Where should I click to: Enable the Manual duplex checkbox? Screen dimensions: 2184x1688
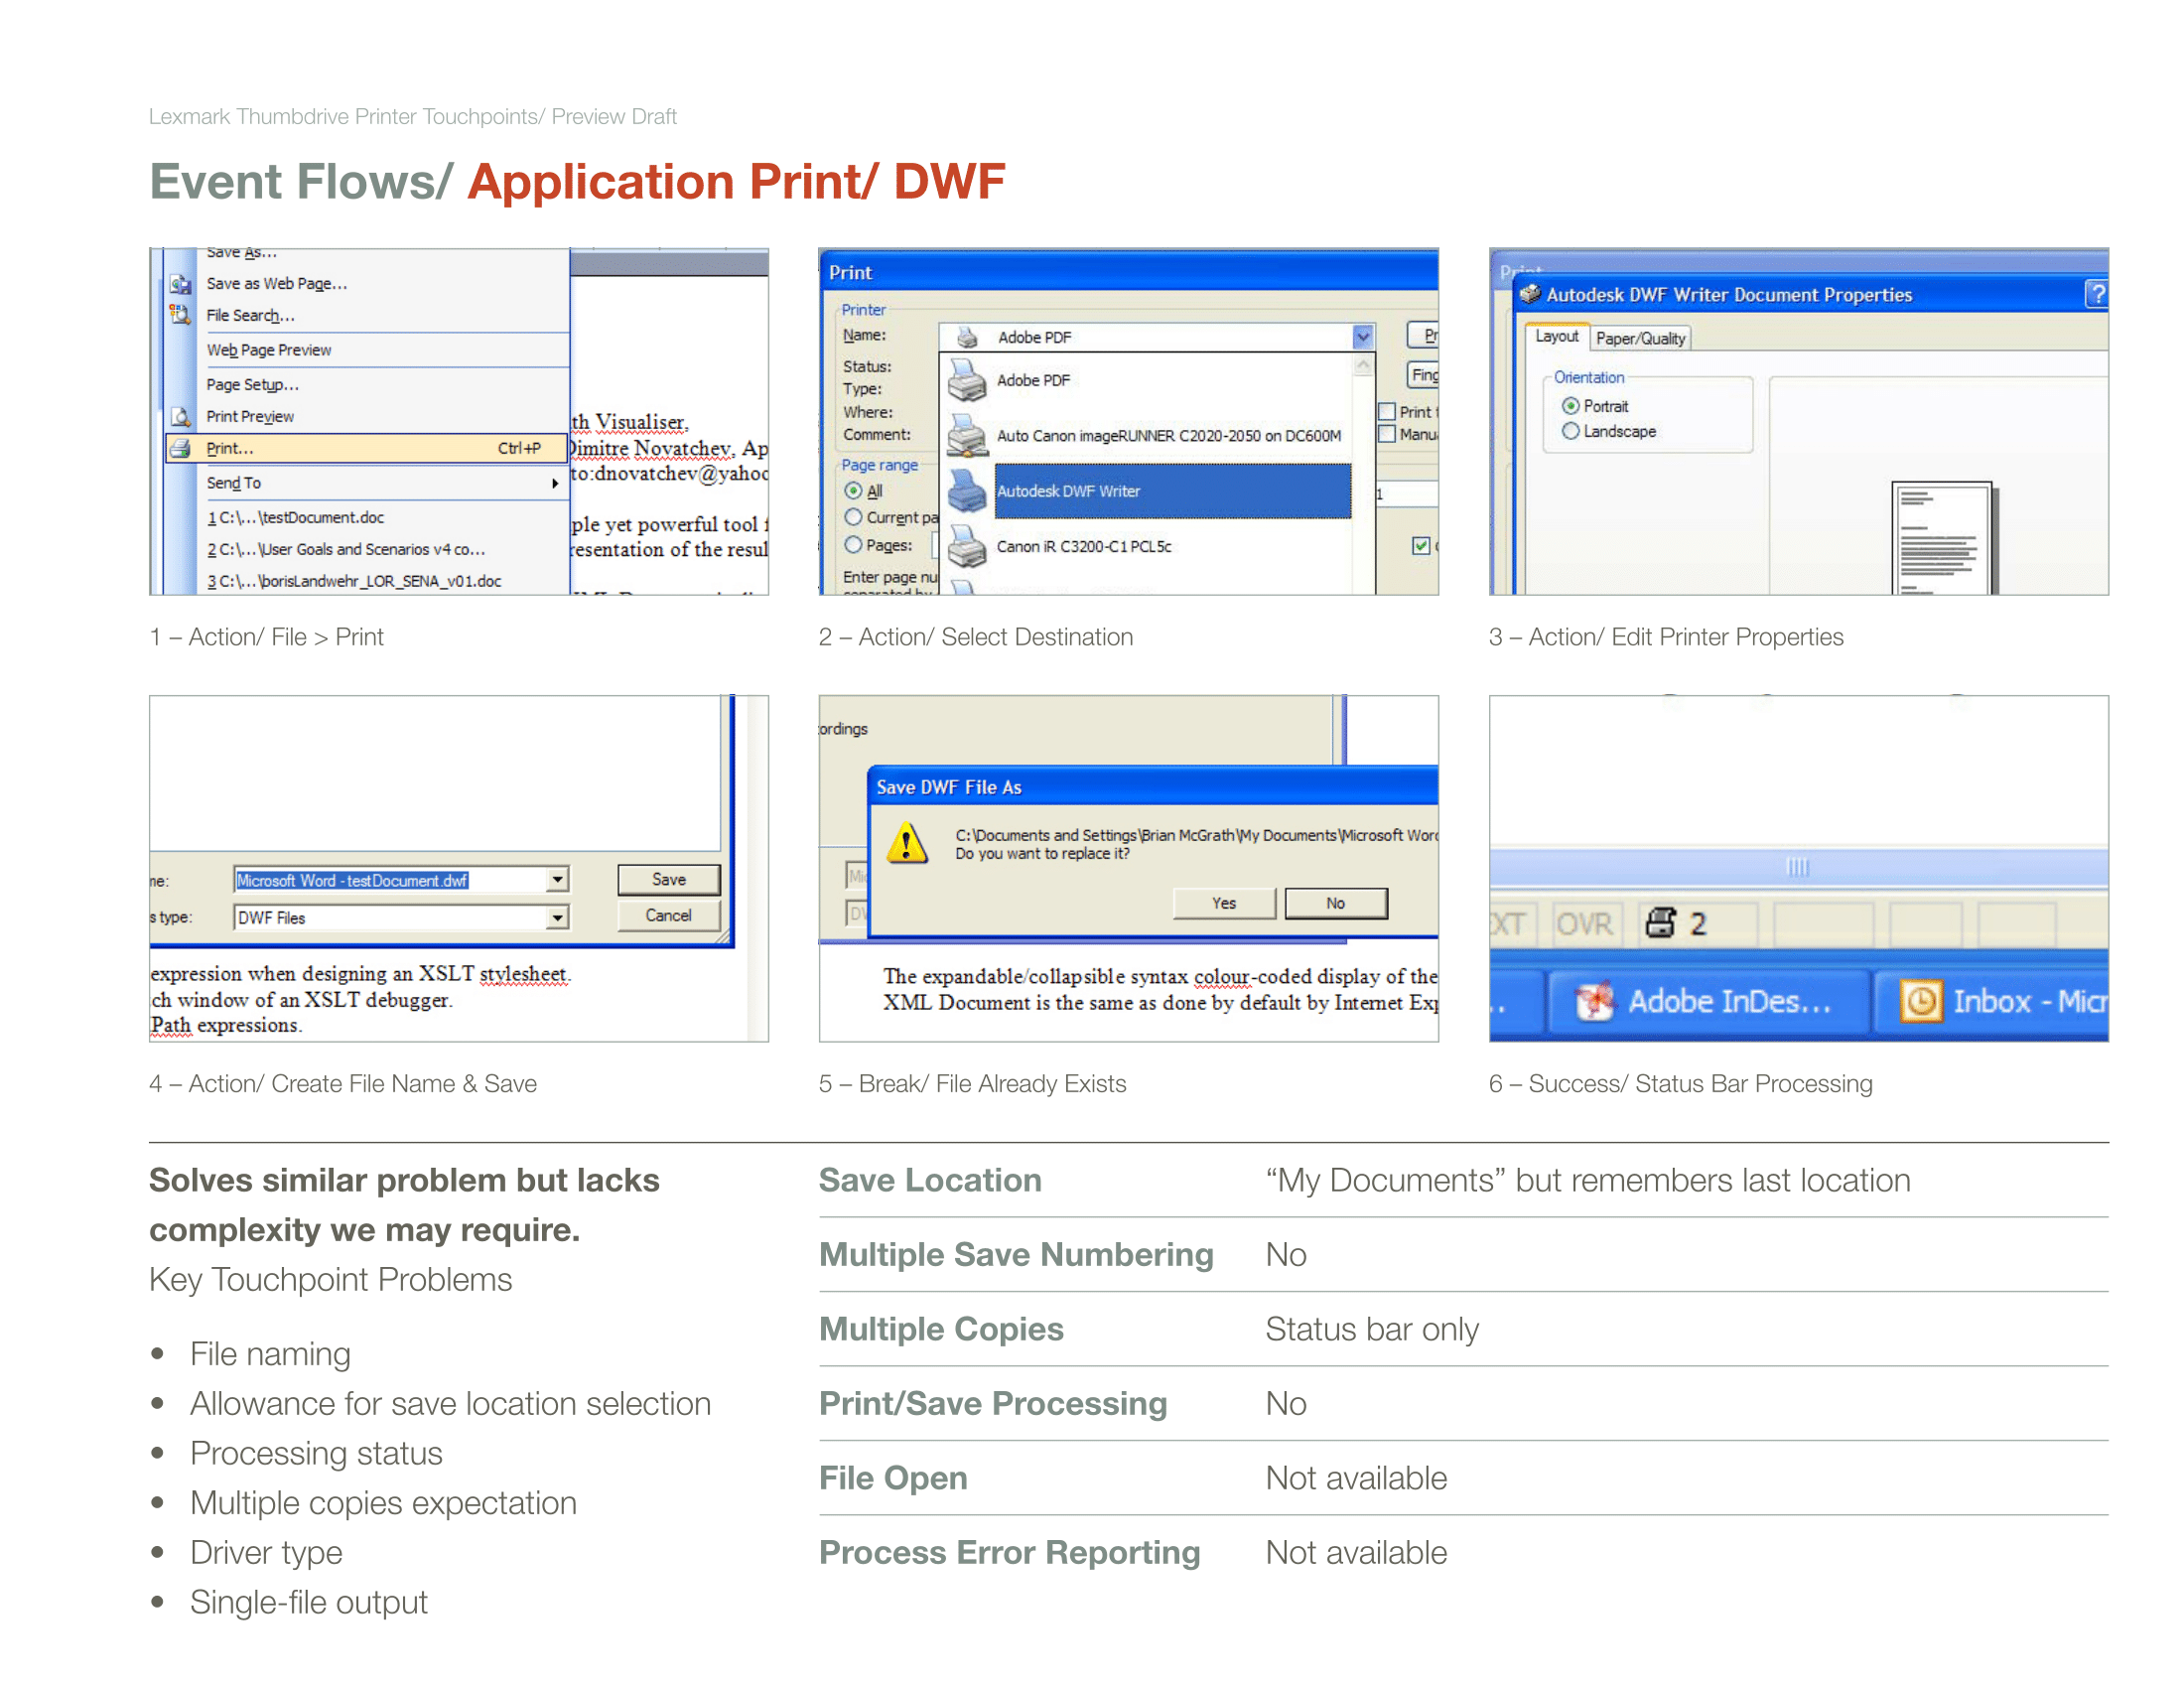(1387, 434)
